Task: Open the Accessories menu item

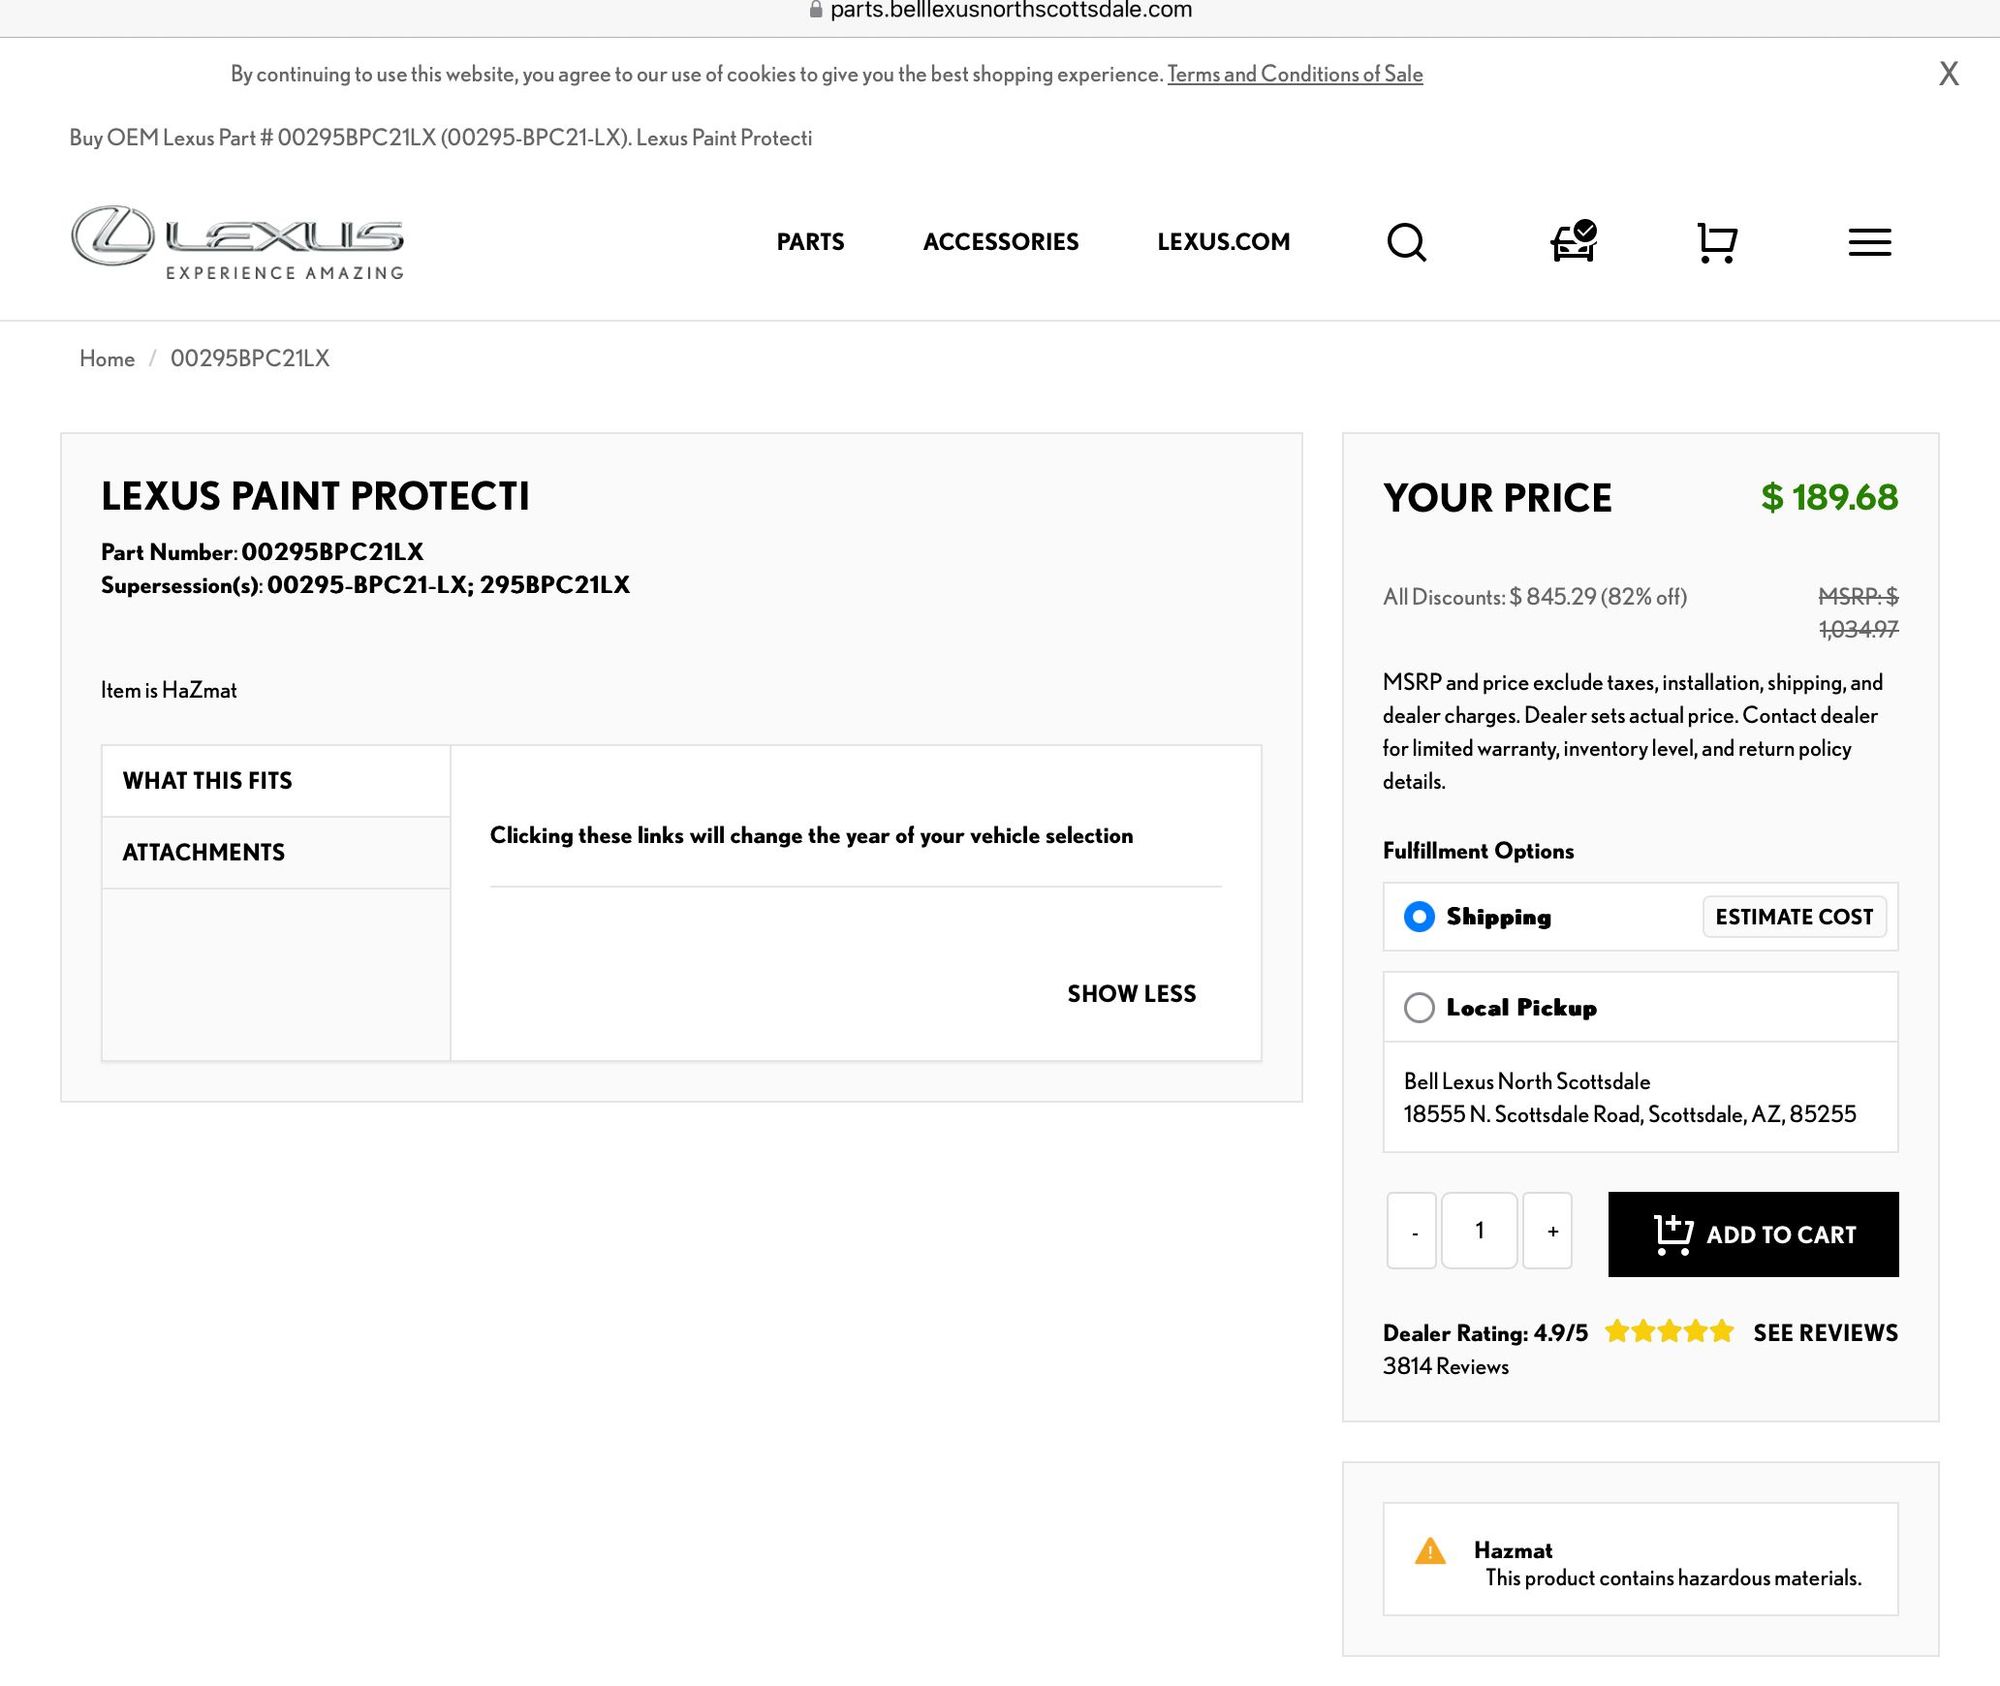Action: click(x=1000, y=242)
